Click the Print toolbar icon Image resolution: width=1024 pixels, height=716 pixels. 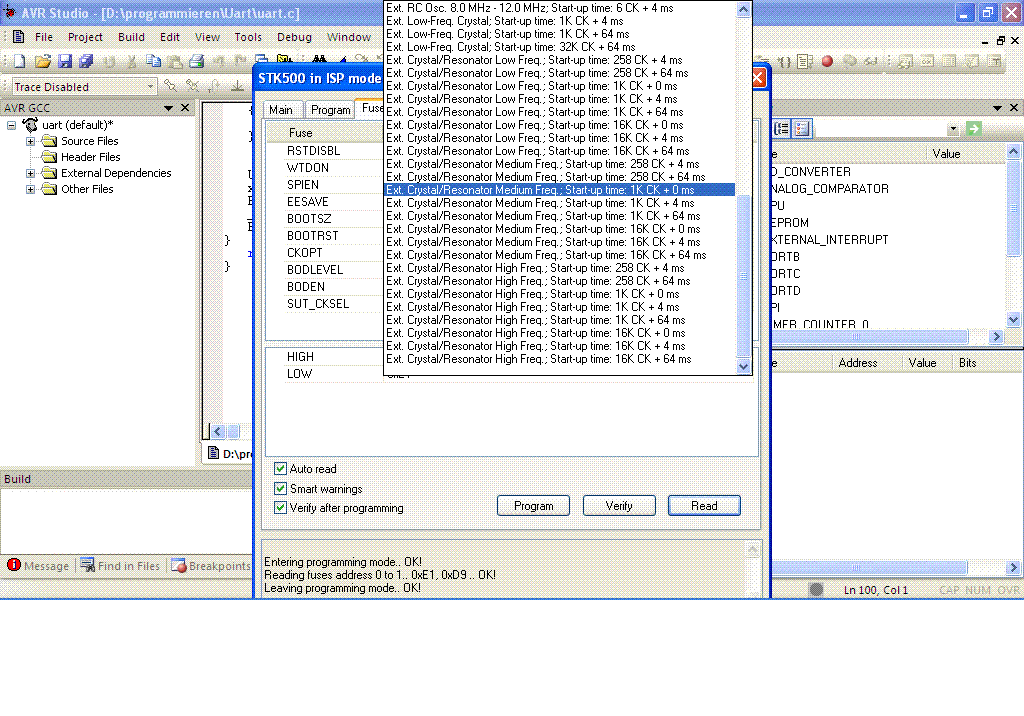[197, 61]
